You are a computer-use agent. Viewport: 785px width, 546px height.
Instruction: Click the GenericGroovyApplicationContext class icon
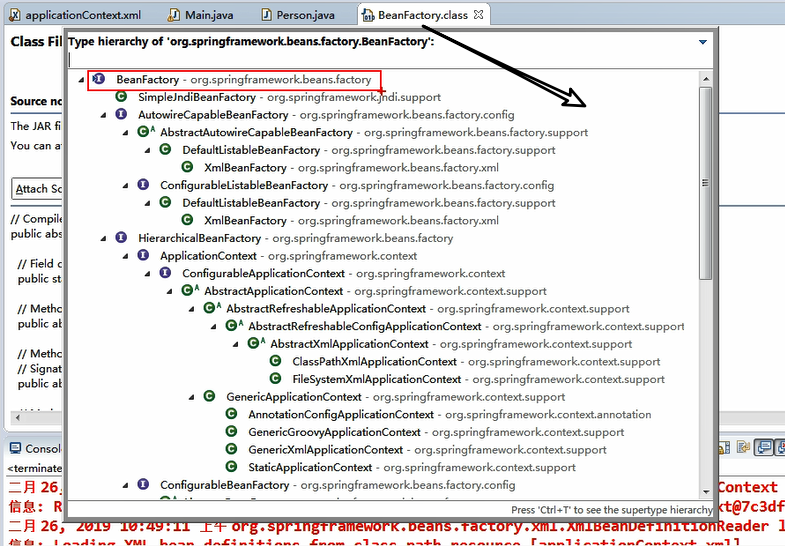[231, 431]
